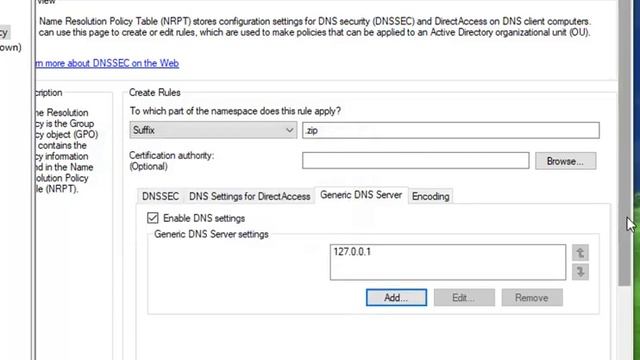Click the Remove button

pos(532,298)
